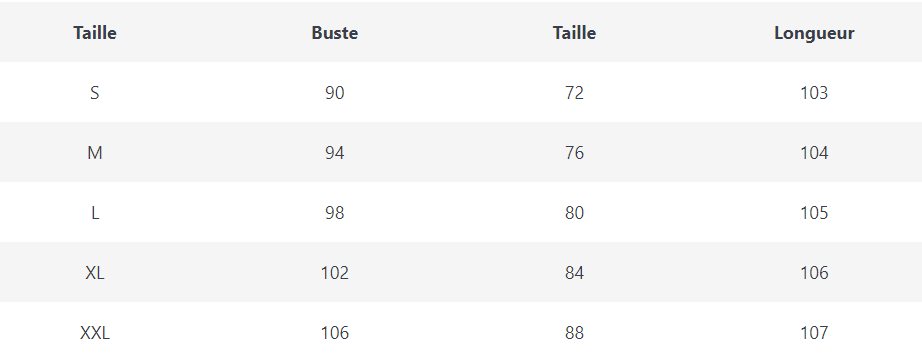Screen dimensions: 922x361
Task: Click the XXL size cell
Action: click(x=95, y=333)
